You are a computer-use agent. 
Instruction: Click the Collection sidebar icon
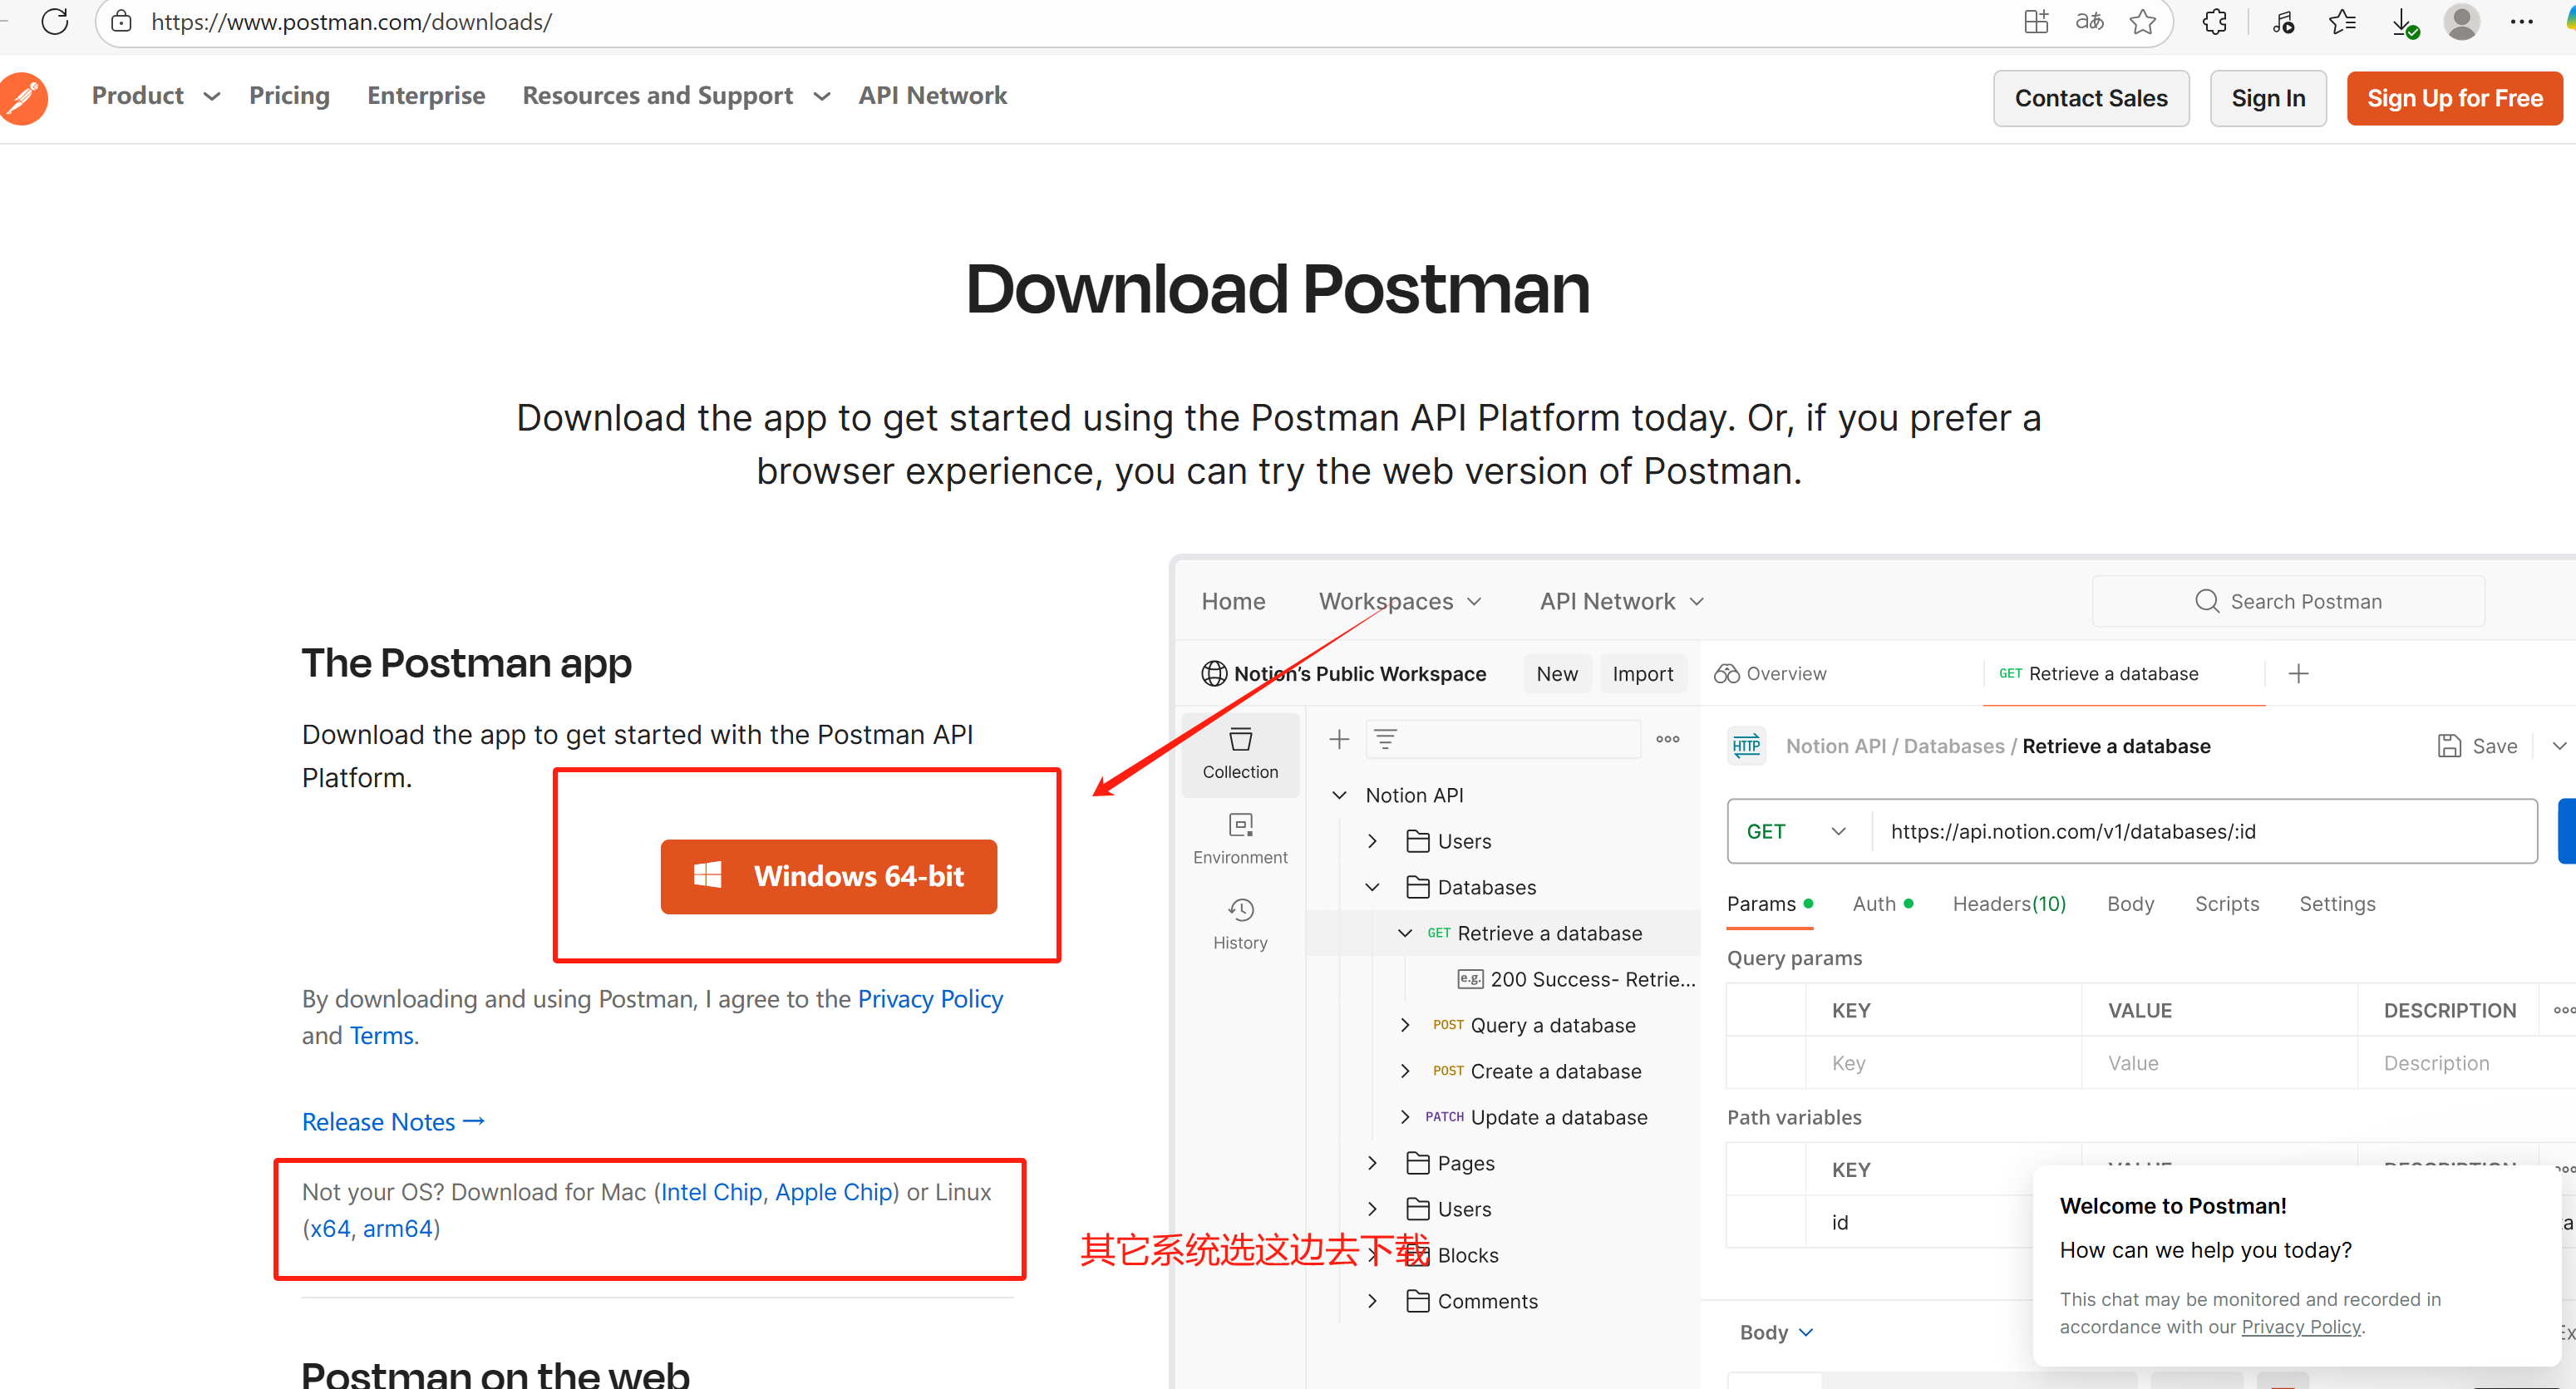tap(1240, 754)
